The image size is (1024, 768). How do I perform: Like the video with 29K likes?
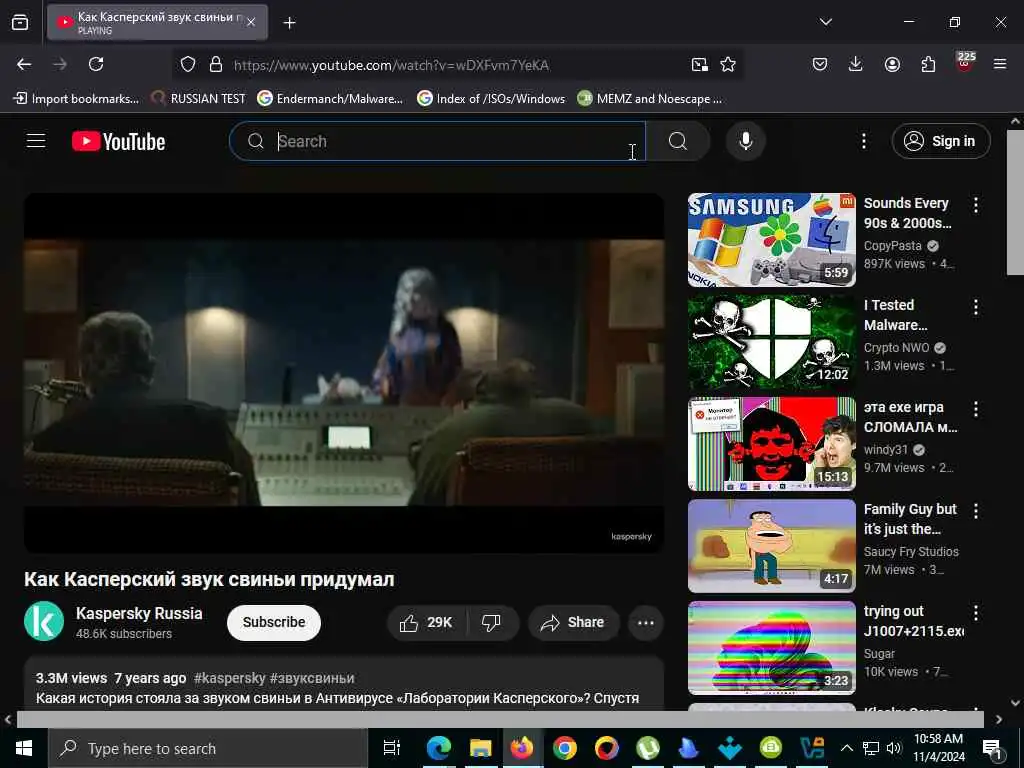pyautogui.click(x=427, y=622)
